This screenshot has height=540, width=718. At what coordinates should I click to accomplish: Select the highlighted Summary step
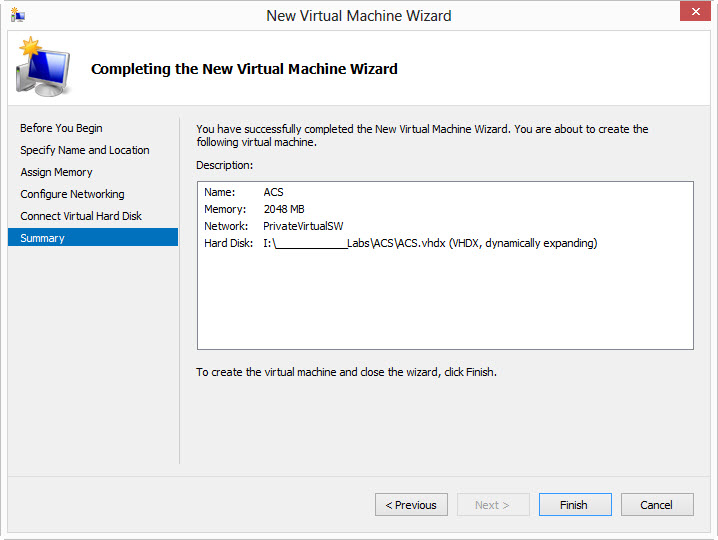pyautogui.click(x=42, y=238)
